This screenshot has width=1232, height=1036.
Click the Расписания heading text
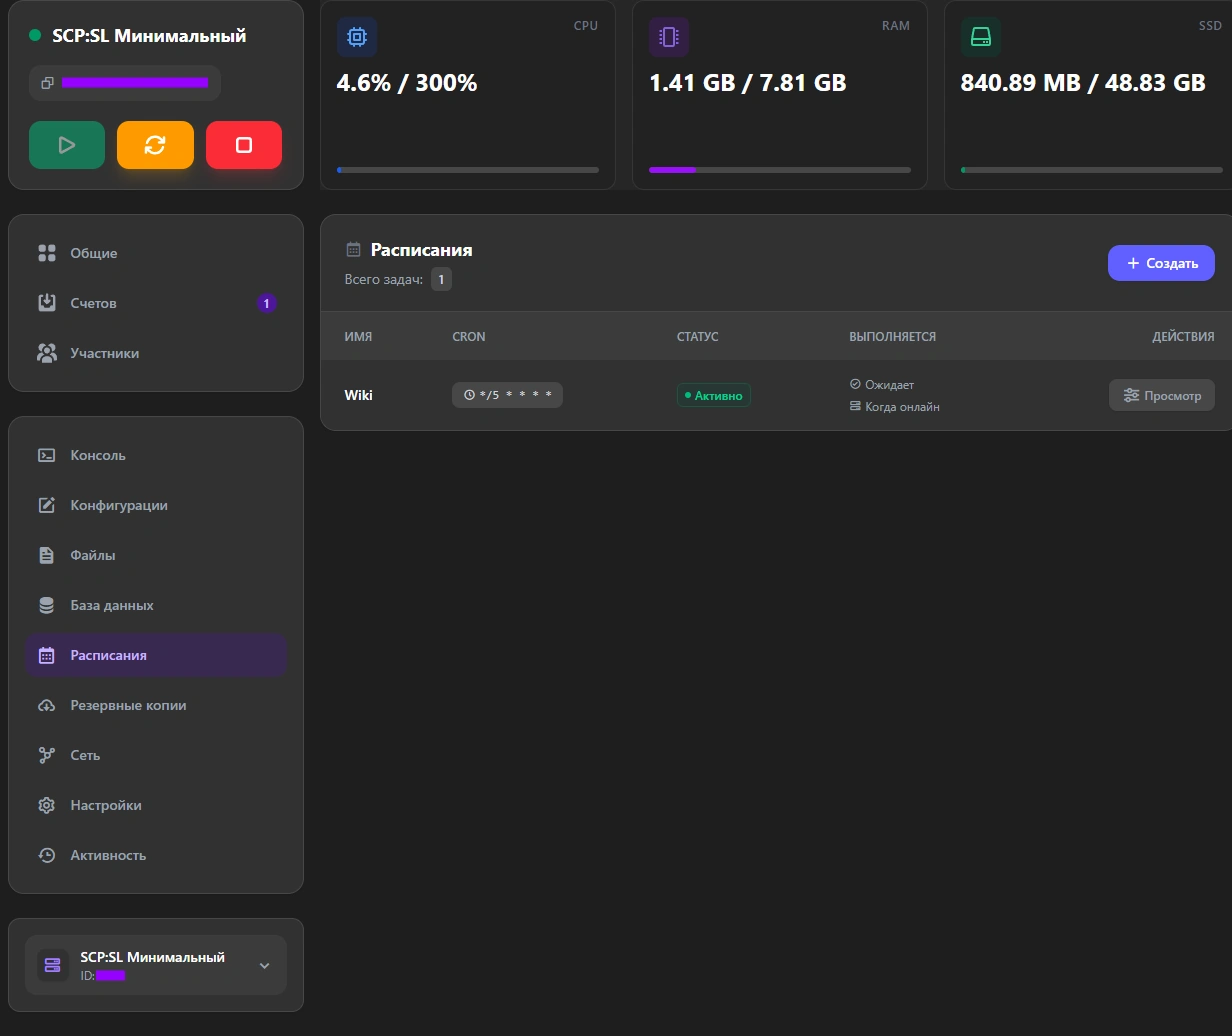coord(421,250)
